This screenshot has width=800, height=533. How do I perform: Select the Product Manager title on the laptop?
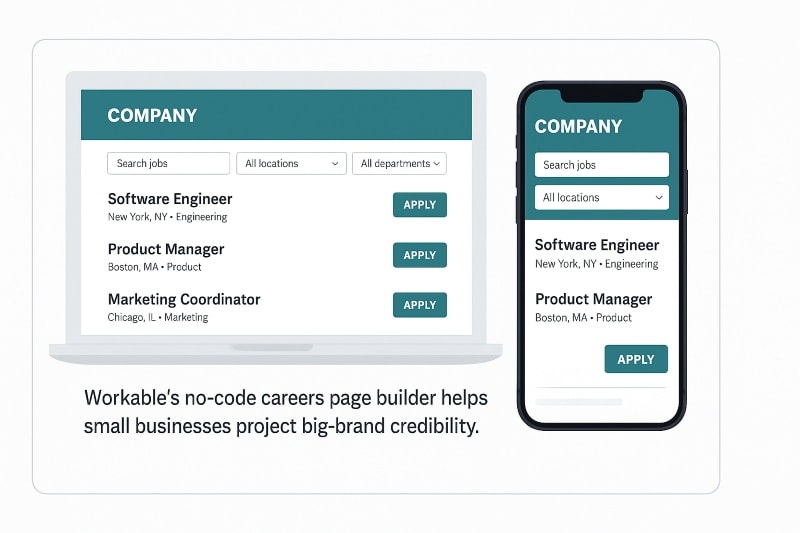166,249
